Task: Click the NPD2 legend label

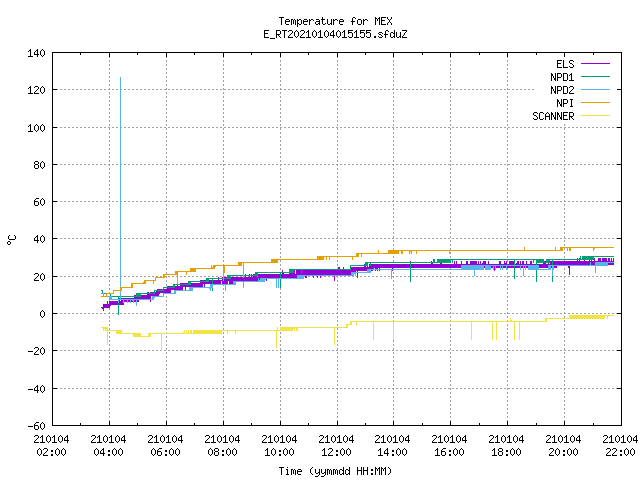Action: click(x=562, y=90)
